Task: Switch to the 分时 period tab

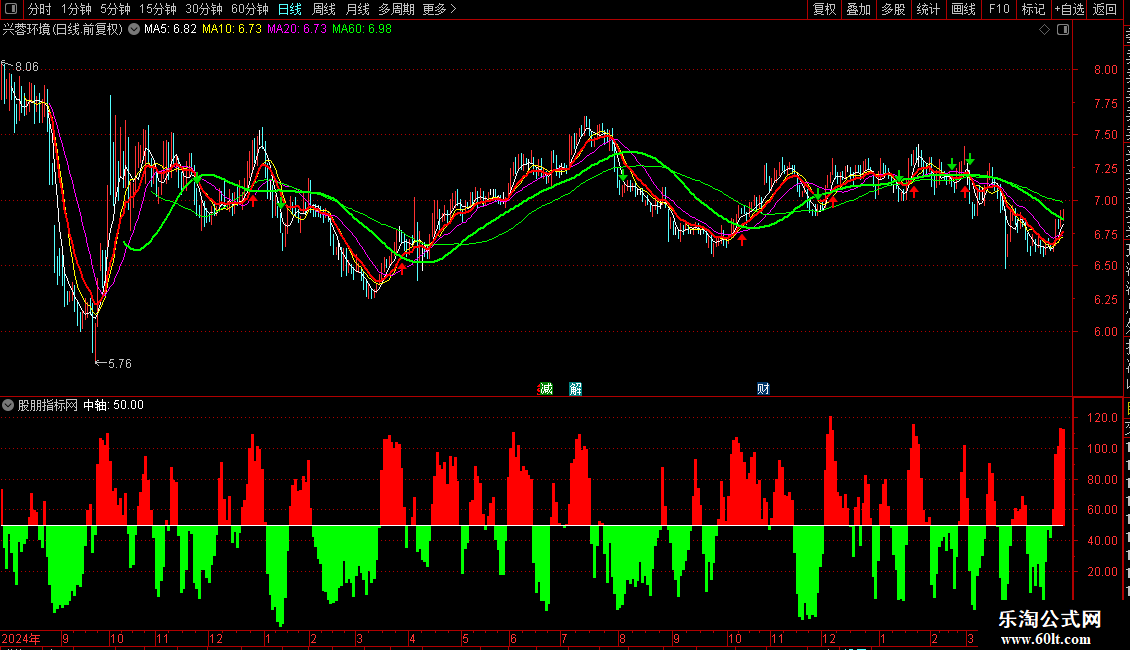Action: click(39, 9)
